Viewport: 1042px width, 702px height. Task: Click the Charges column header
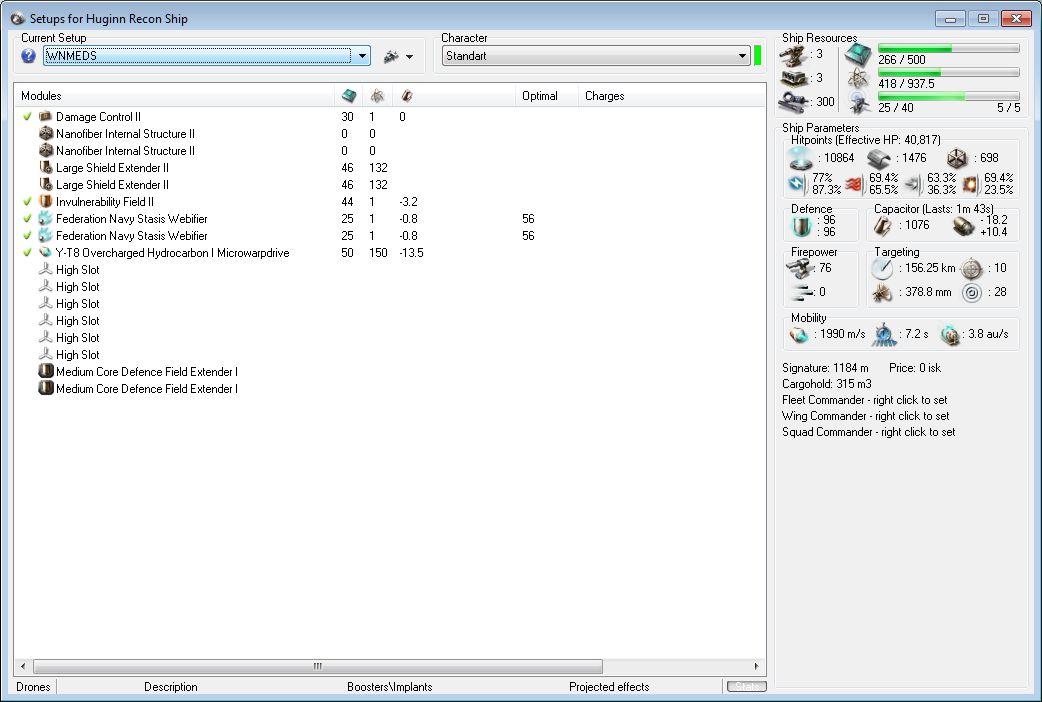click(x=671, y=96)
